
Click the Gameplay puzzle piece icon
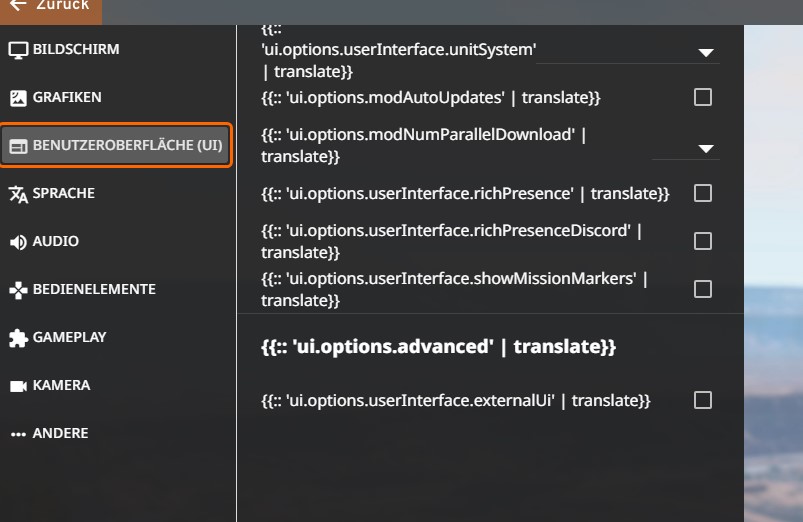(x=18, y=338)
